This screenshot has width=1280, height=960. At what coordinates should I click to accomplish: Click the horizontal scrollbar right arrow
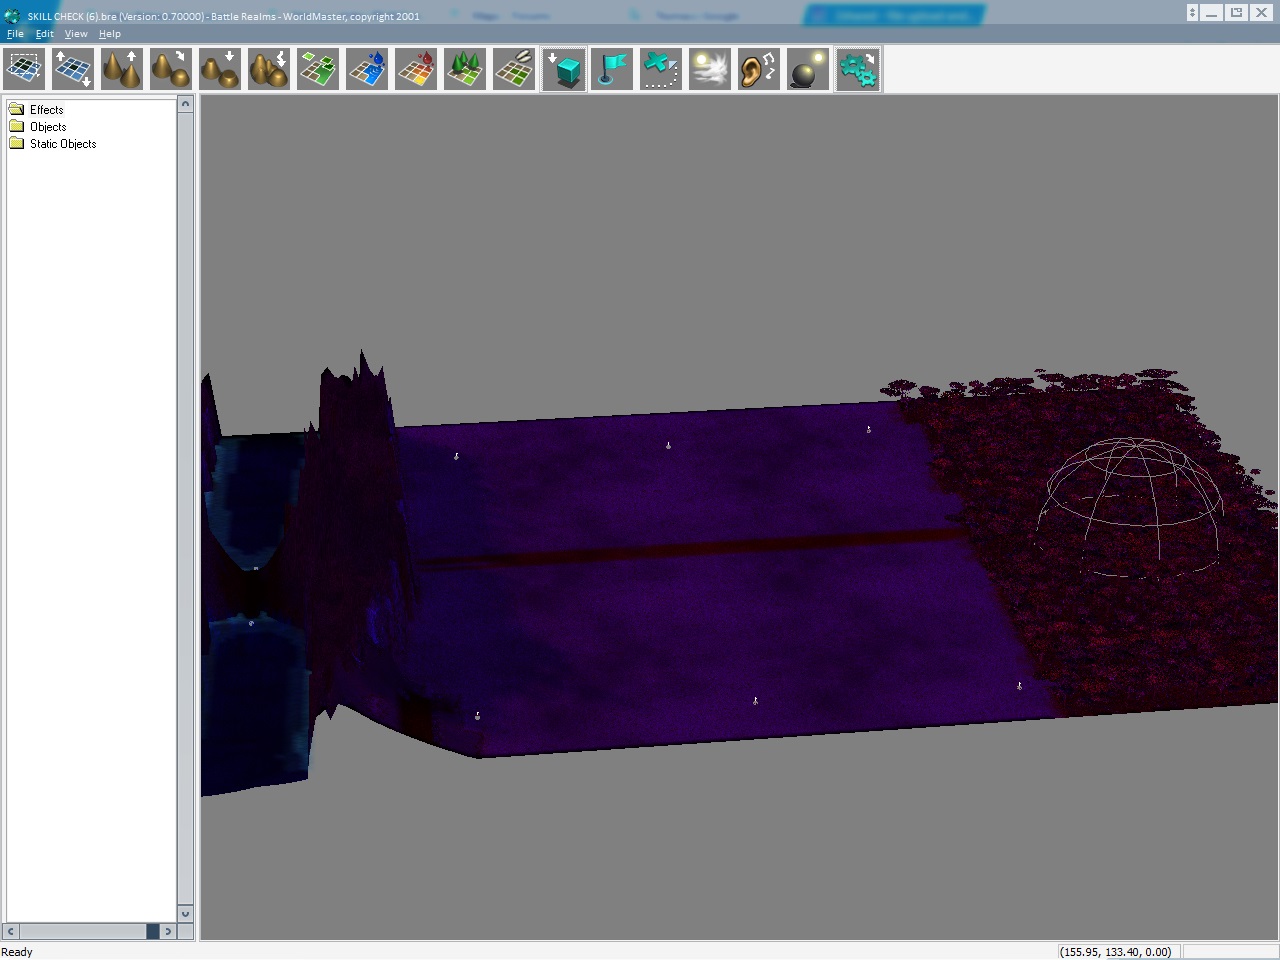click(168, 931)
